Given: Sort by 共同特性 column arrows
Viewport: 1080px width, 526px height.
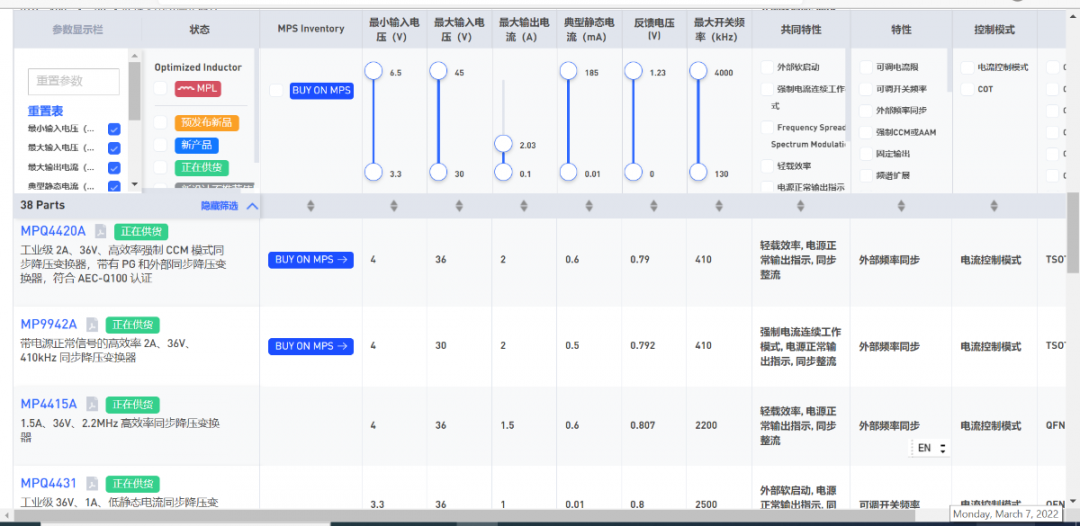Looking at the screenshot, I should click(x=800, y=205).
